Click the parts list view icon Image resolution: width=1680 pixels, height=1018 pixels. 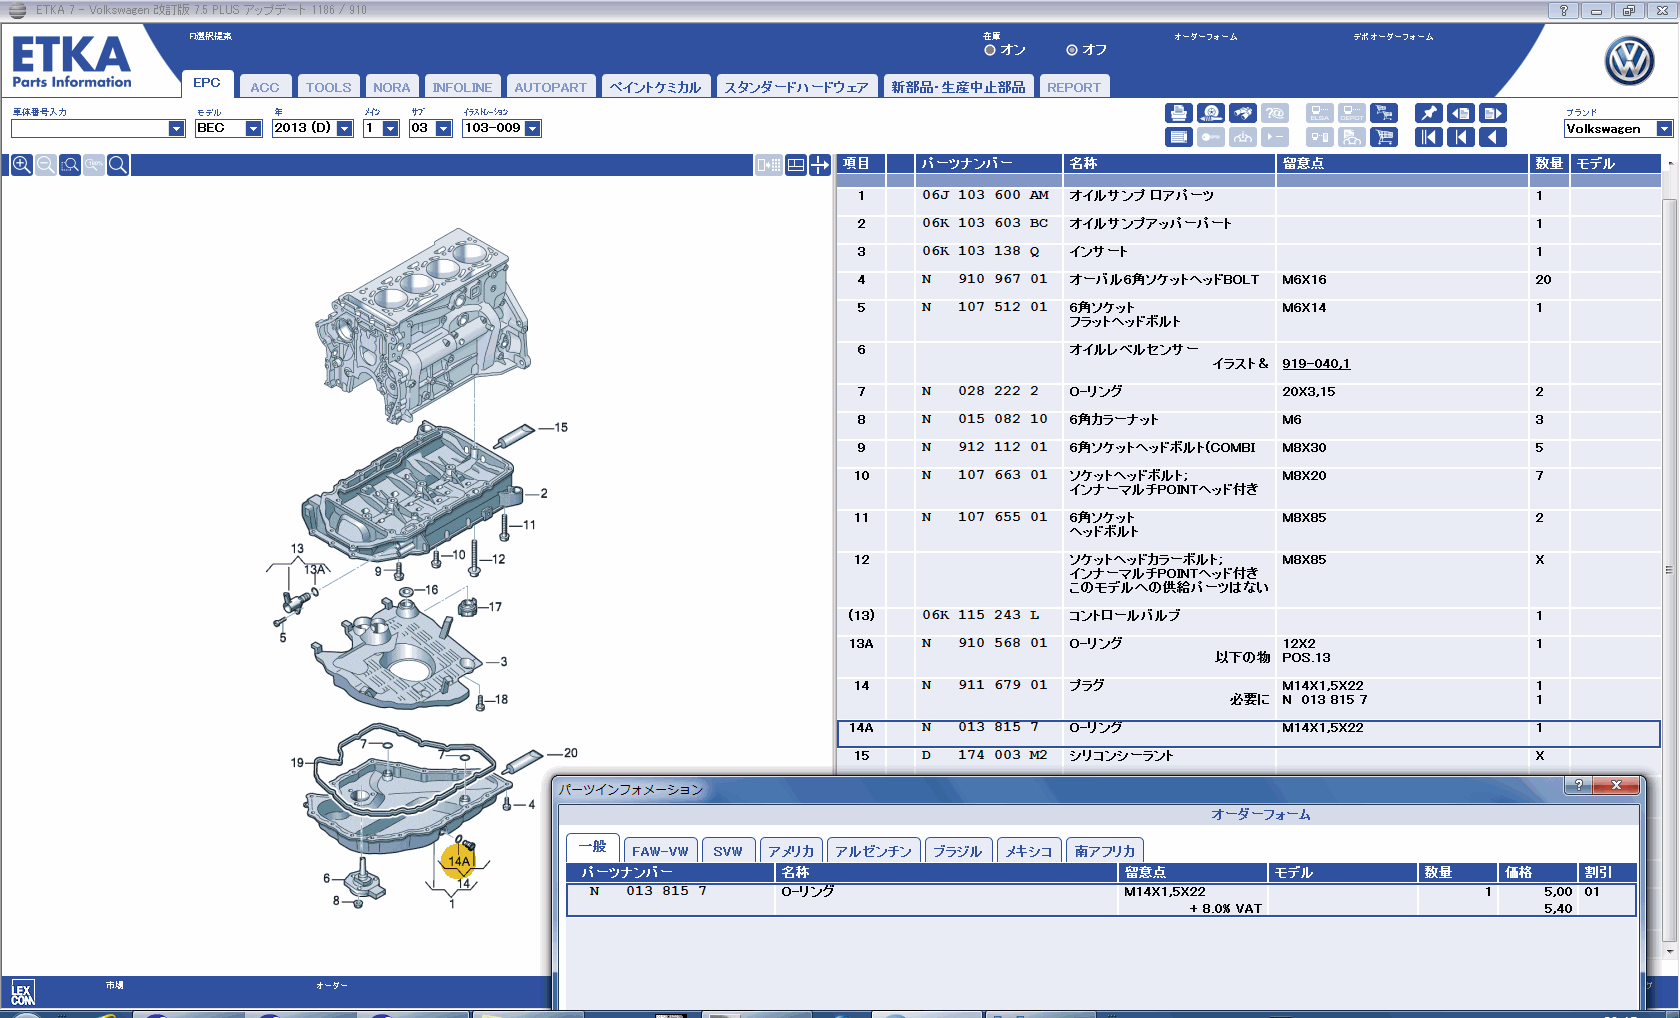point(1179,137)
